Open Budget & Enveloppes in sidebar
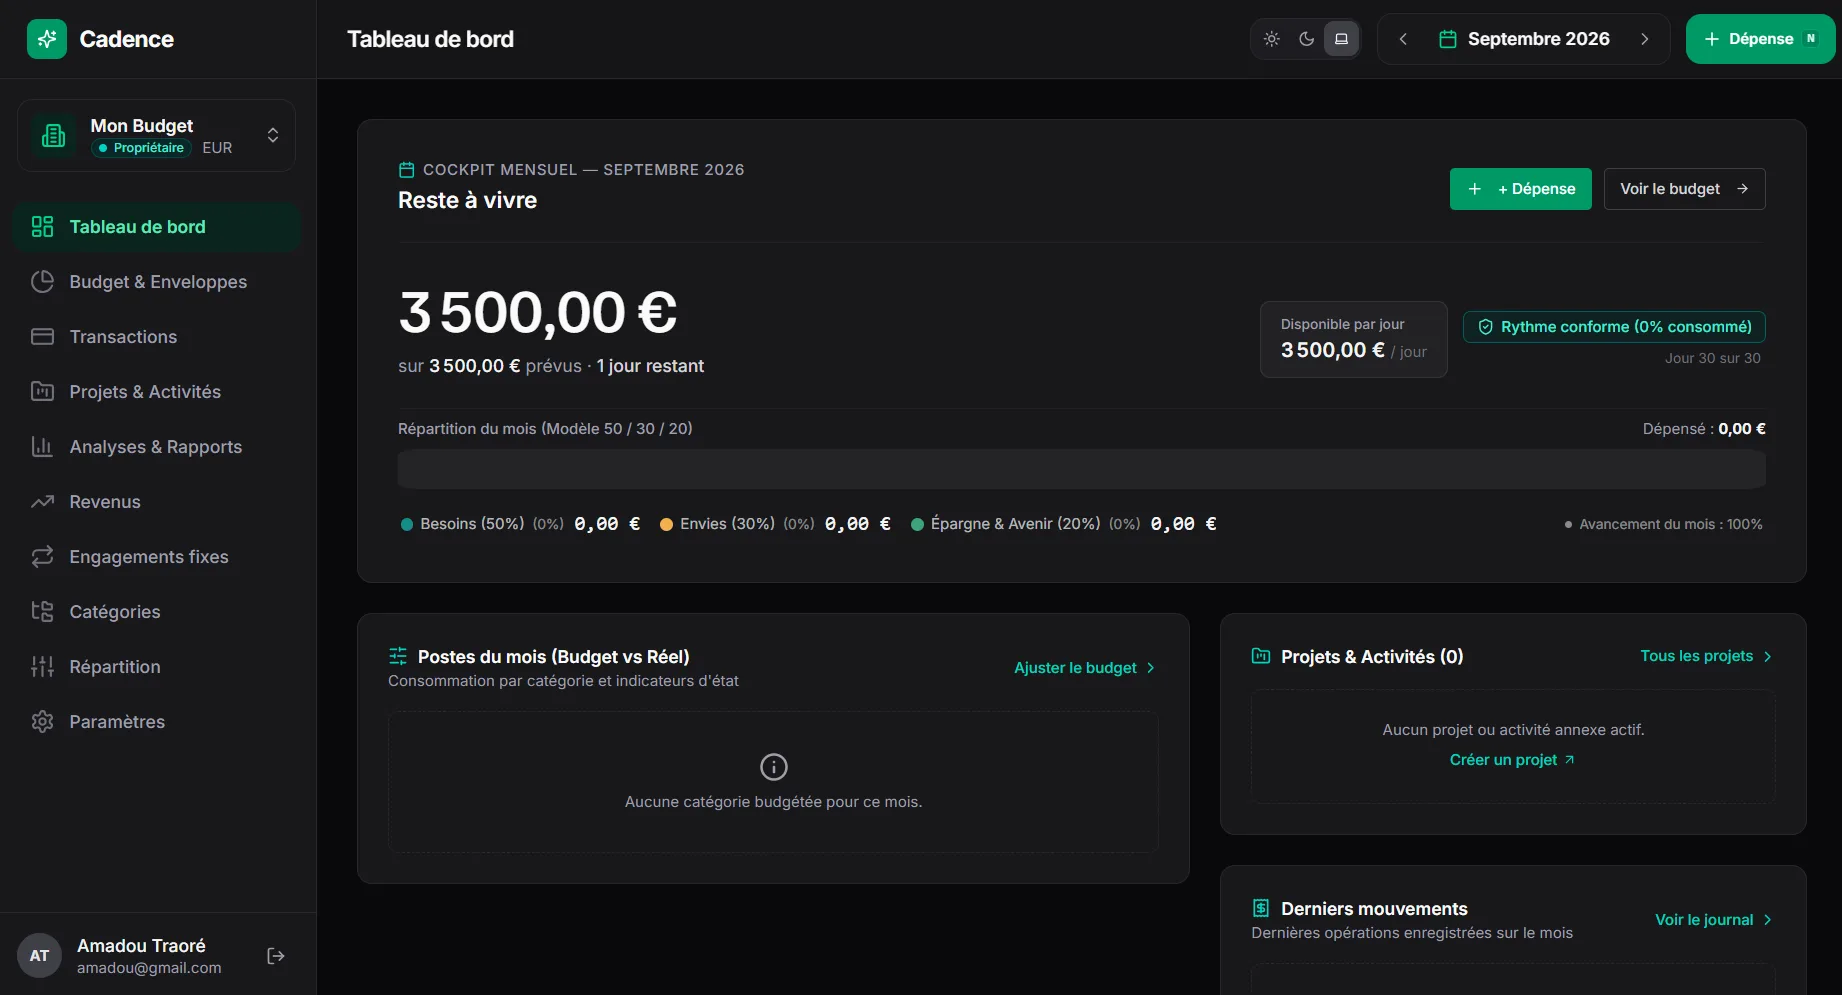Viewport: 1842px width, 995px height. click(157, 282)
